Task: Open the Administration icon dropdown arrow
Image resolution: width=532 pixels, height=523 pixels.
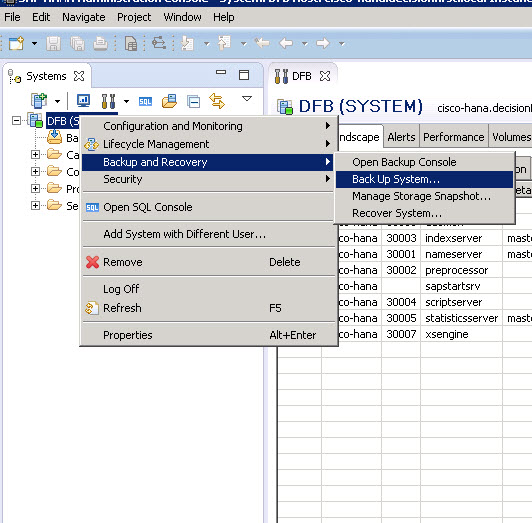Action: tap(126, 101)
